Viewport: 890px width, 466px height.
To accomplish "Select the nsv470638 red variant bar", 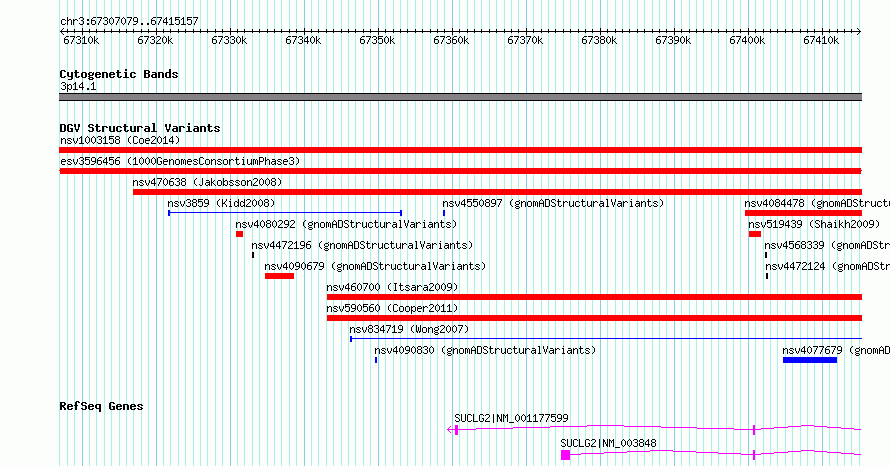I will [497, 192].
